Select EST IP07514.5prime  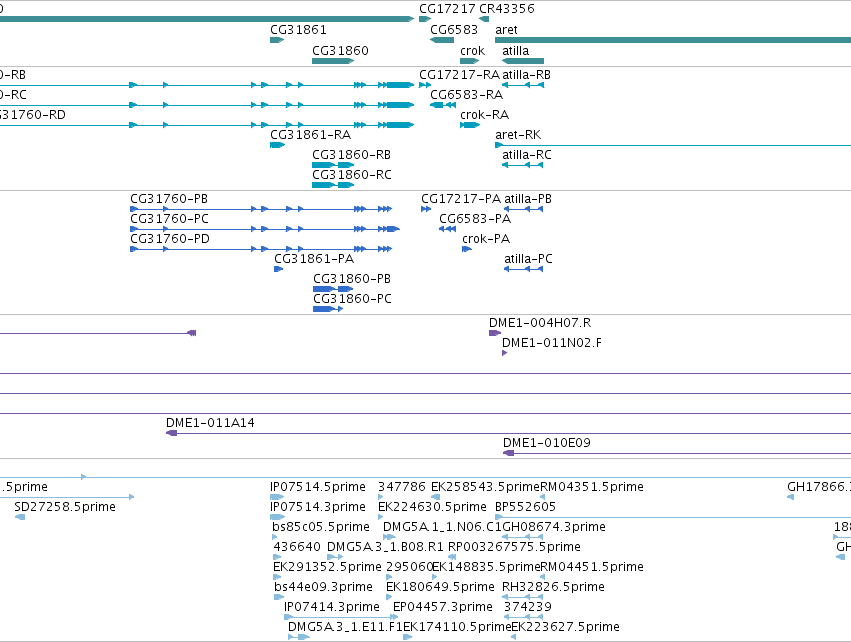[317, 487]
